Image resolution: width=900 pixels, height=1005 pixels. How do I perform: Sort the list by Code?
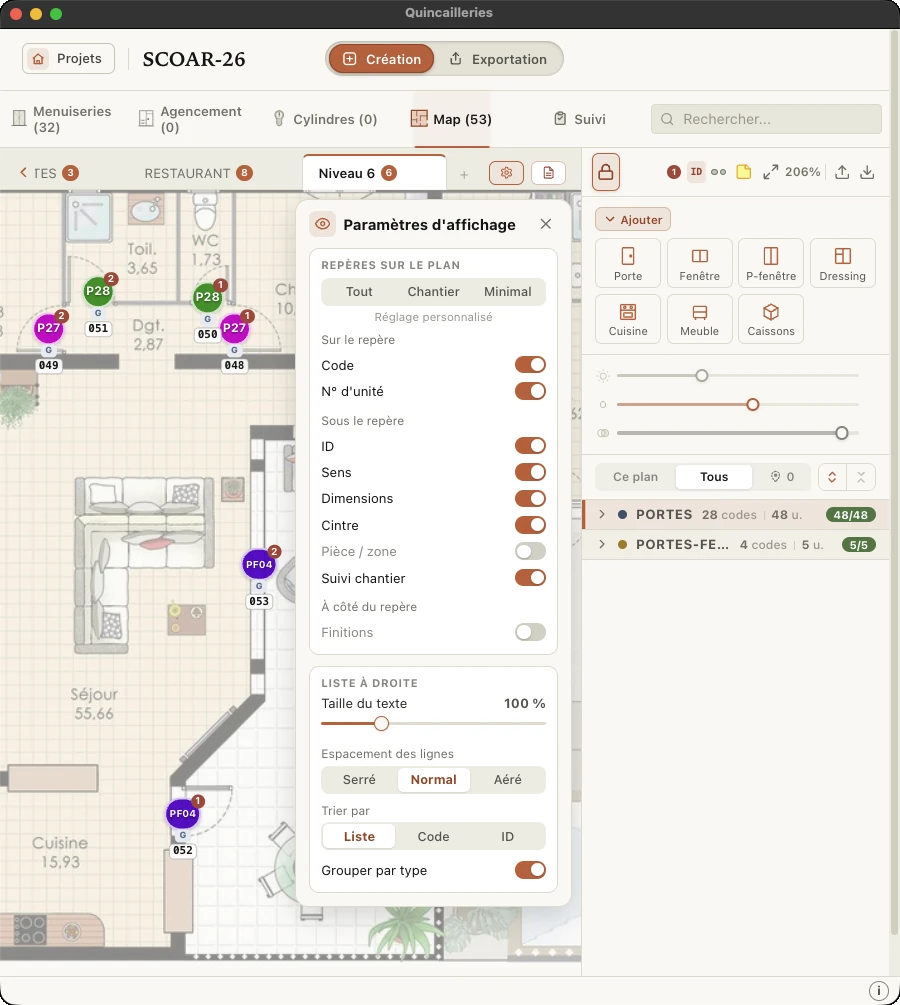(x=433, y=836)
